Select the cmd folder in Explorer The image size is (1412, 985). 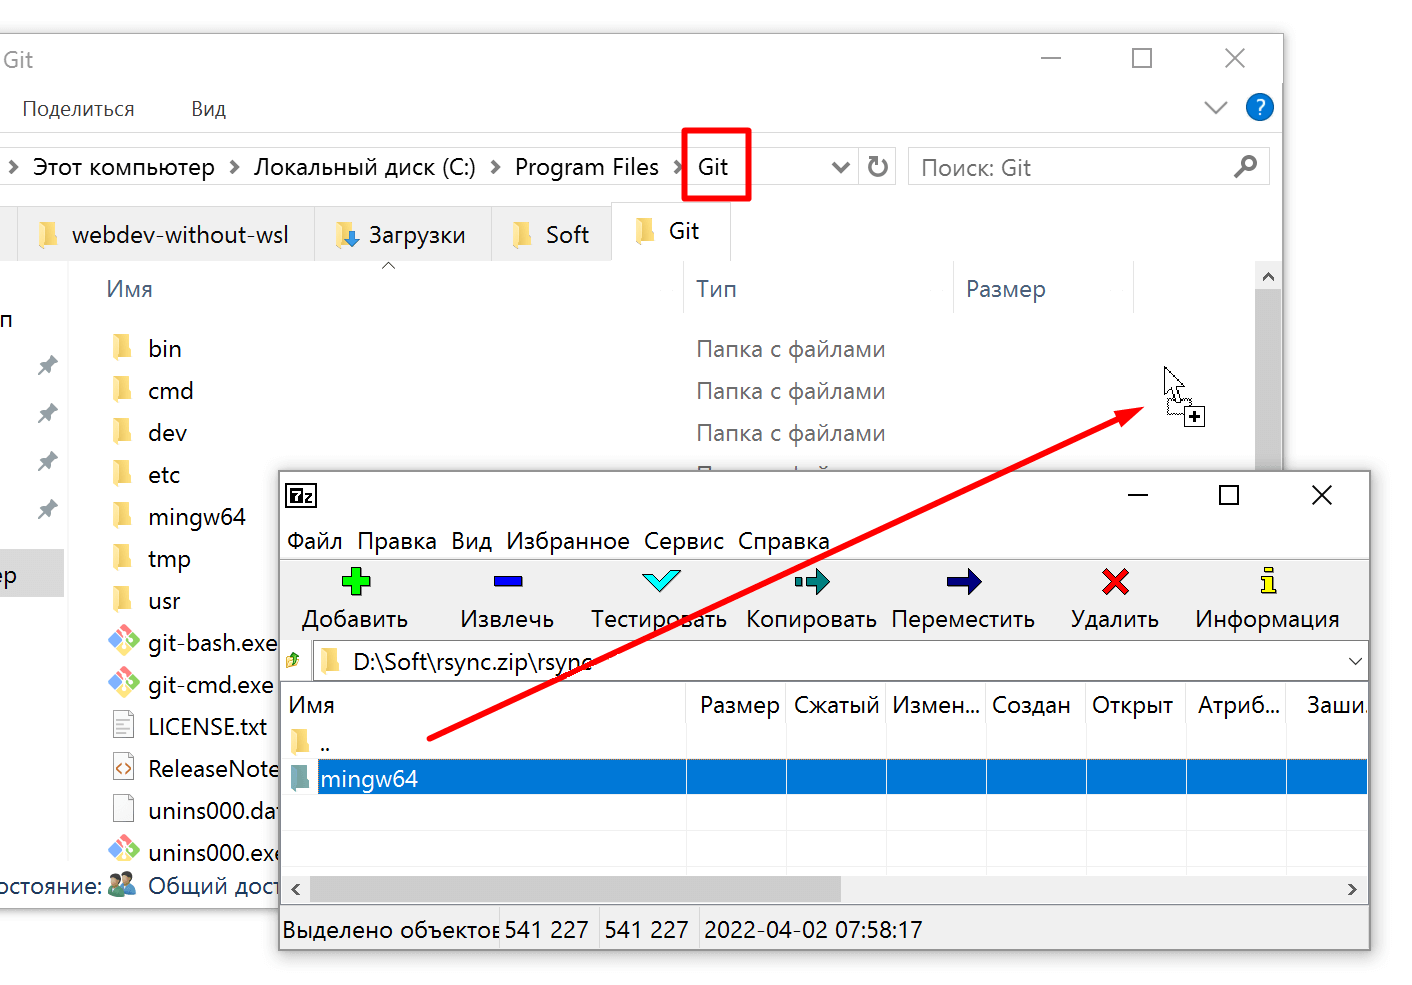click(x=171, y=391)
